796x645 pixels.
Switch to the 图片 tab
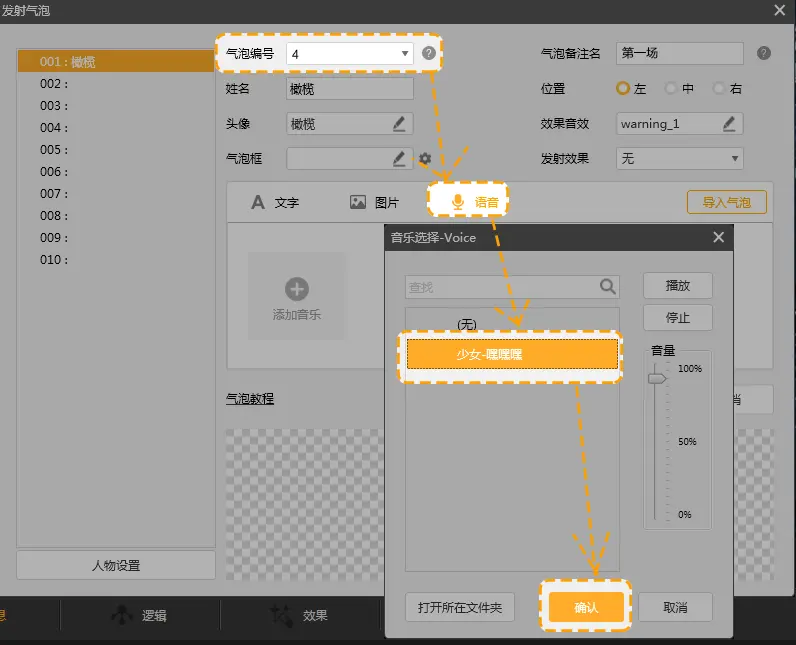coord(375,202)
